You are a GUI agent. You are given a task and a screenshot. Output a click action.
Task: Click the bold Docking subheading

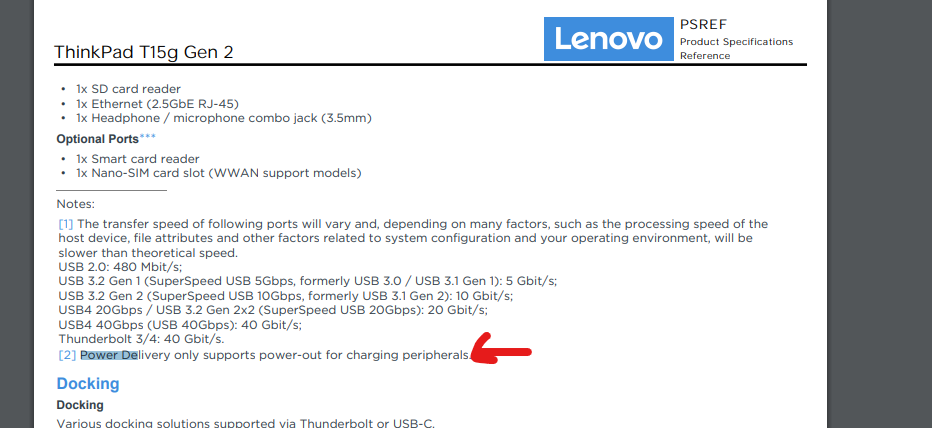click(80, 405)
